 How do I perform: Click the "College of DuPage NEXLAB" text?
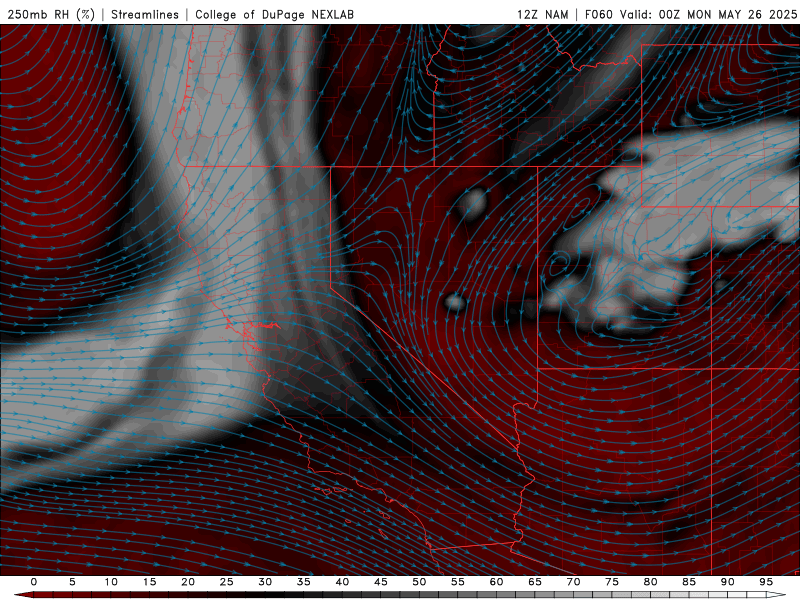pos(274,14)
